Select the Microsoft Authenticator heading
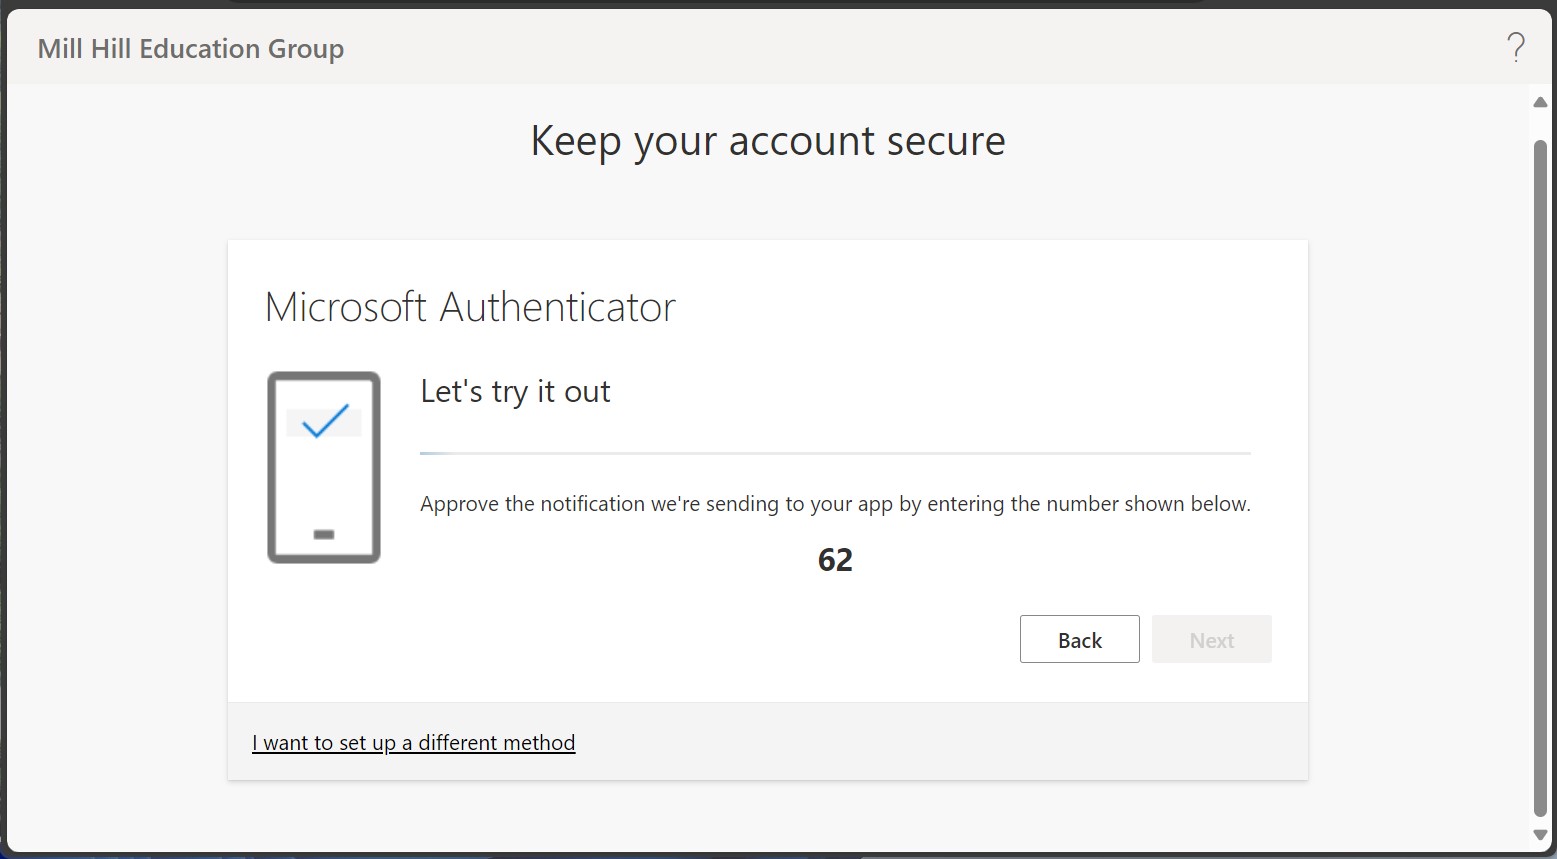 pos(470,306)
